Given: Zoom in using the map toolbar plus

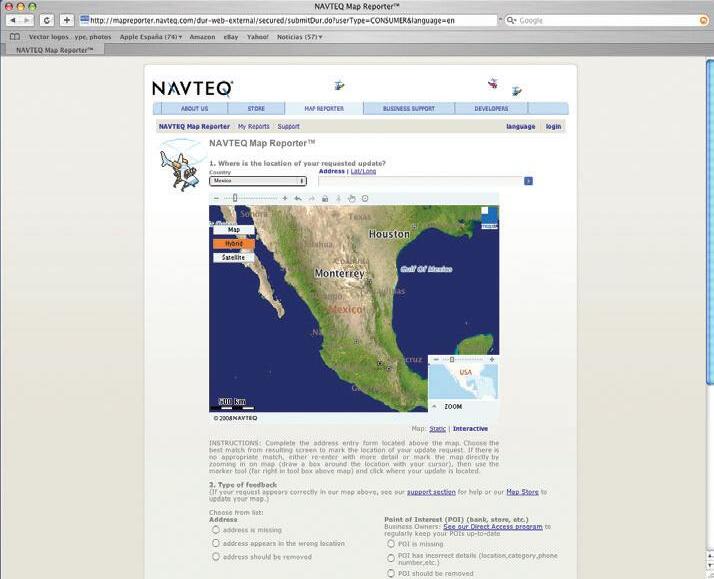Looking at the screenshot, I should pyautogui.click(x=285, y=198).
